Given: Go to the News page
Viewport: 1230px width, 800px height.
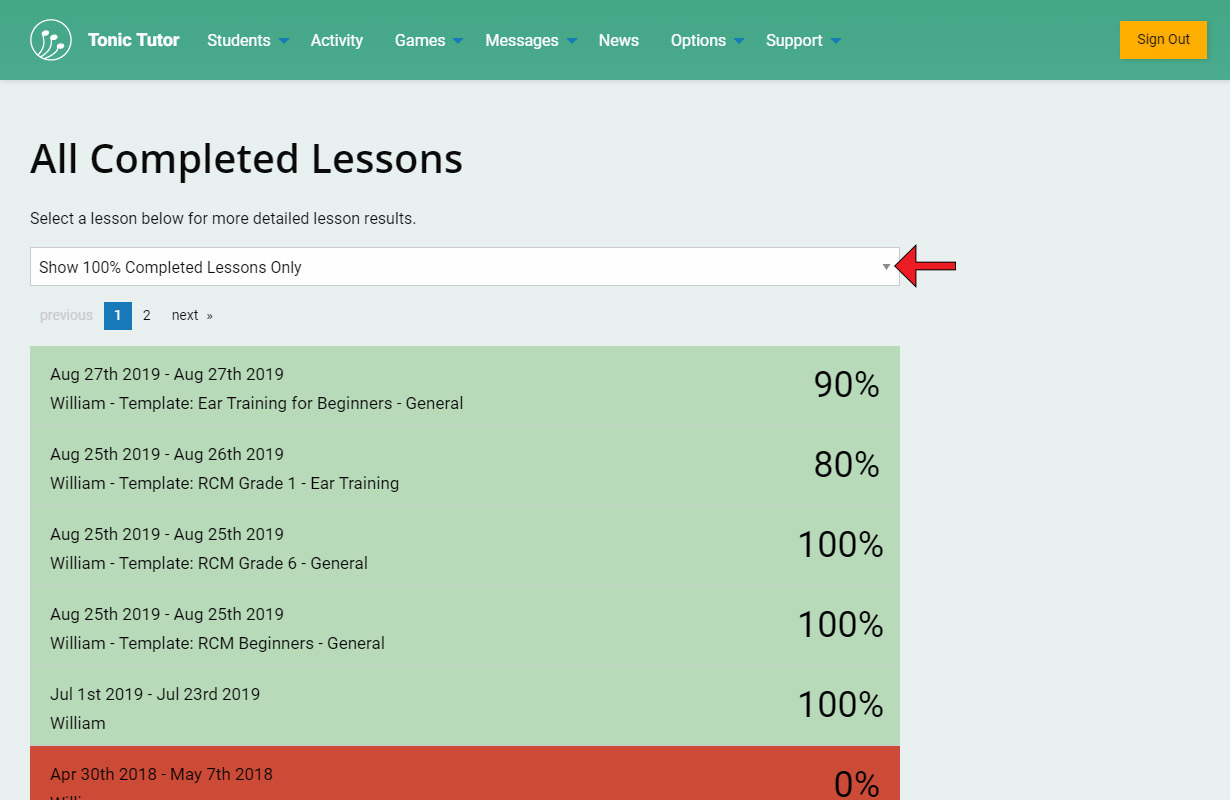Looking at the screenshot, I should point(618,40).
